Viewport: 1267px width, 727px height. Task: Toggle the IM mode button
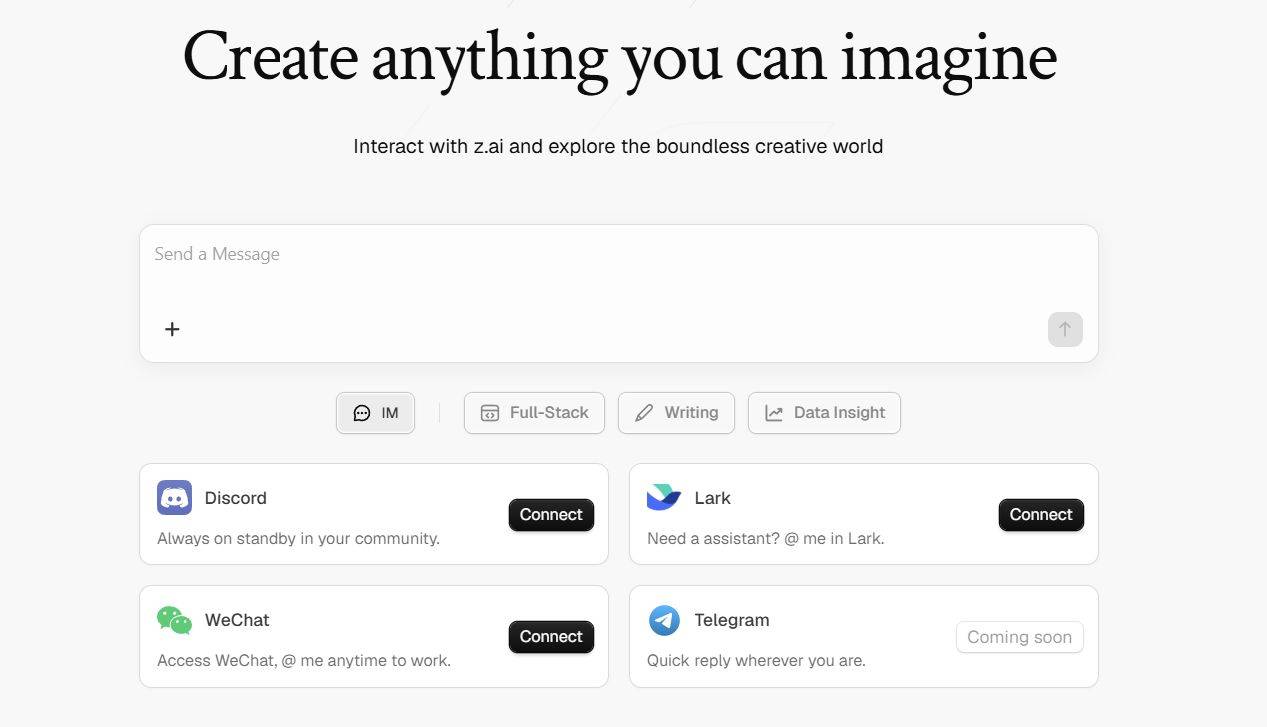pyautogui.click(x=375, y=413)
